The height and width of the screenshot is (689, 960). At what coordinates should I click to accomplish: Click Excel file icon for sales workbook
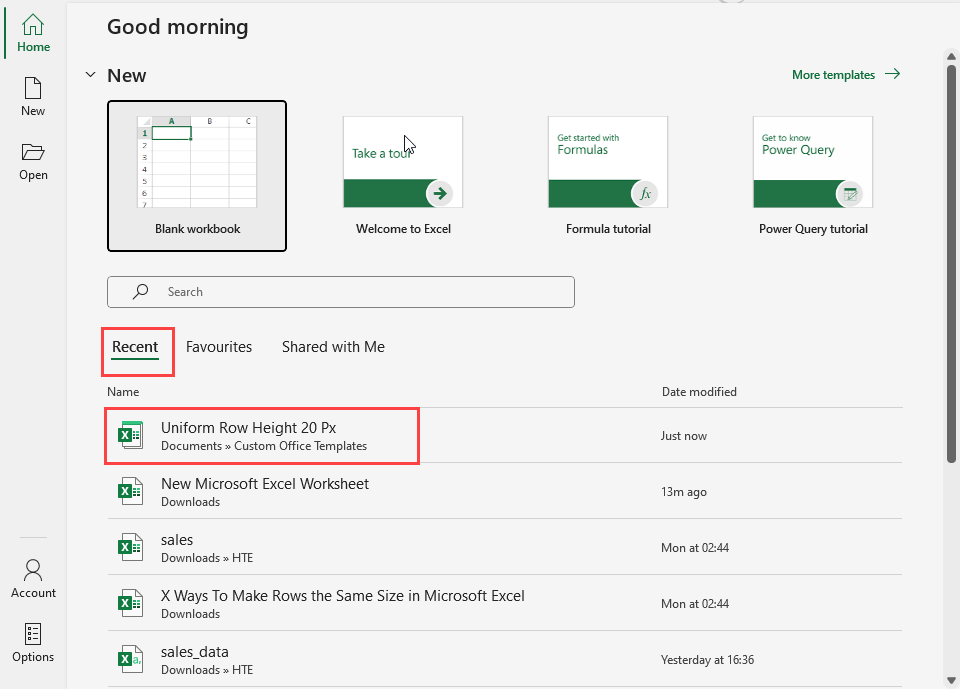point(130,547)
